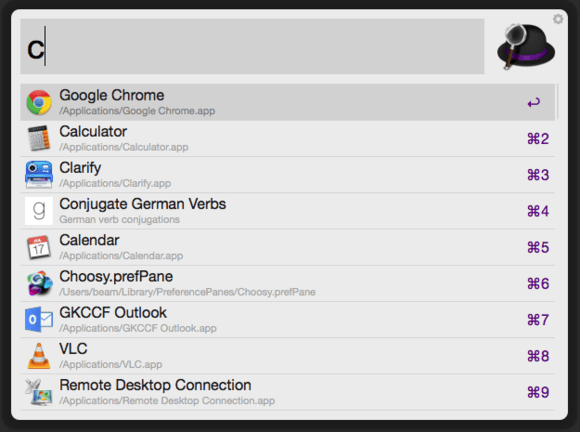The width and height of the screenshot is (580, 432).
Task: Launch Clarify from the results list
Action: pos(287,175)
